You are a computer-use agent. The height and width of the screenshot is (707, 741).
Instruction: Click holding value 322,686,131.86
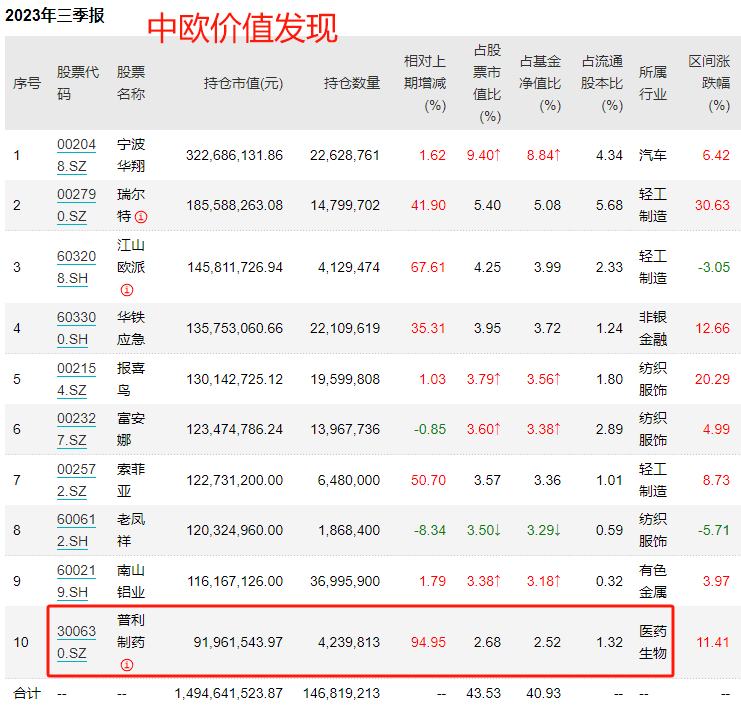(x=234, y=155)
